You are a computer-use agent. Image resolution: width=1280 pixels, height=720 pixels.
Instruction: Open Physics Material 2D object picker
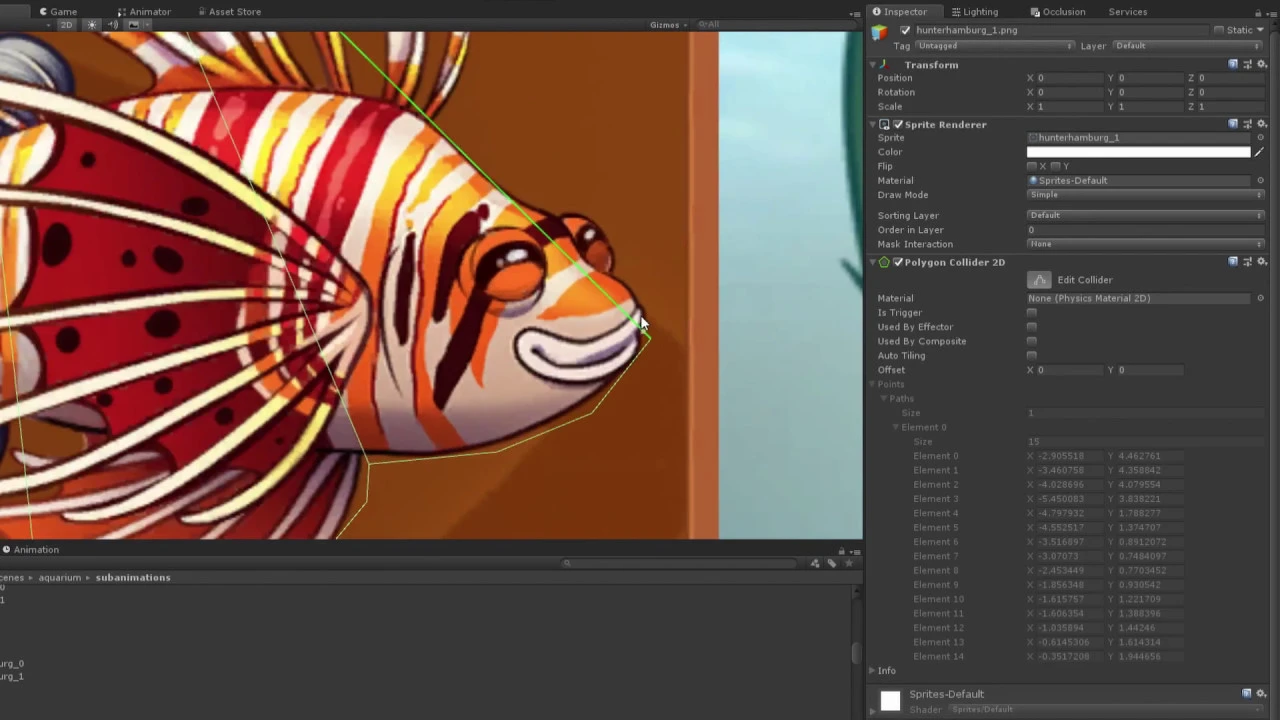click(1260, 298)
